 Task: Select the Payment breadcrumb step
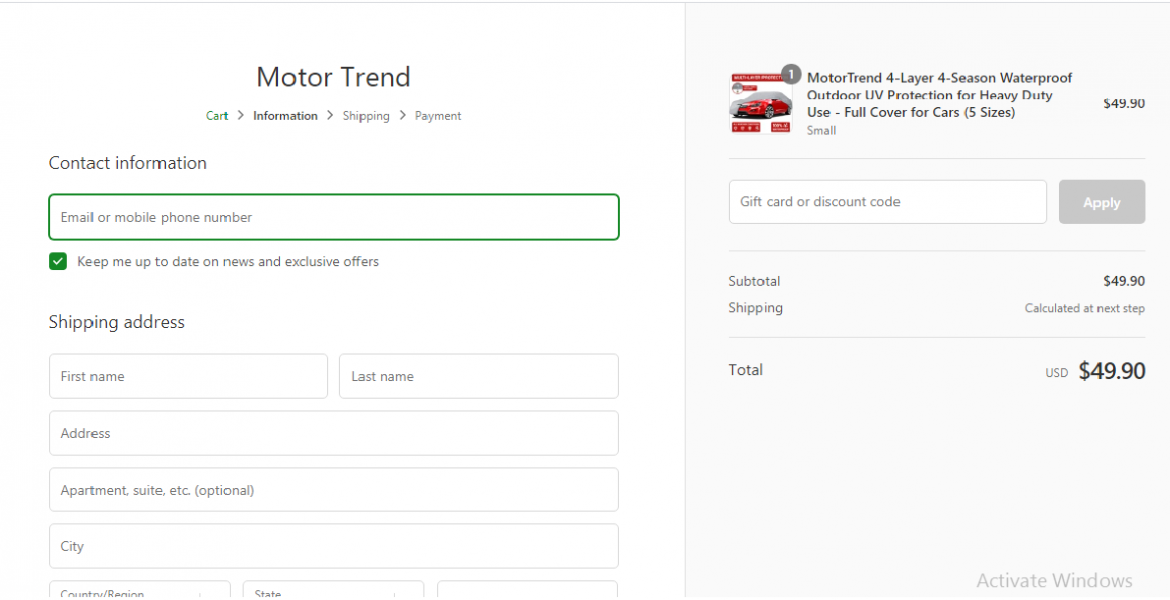(x=438, y=116)
